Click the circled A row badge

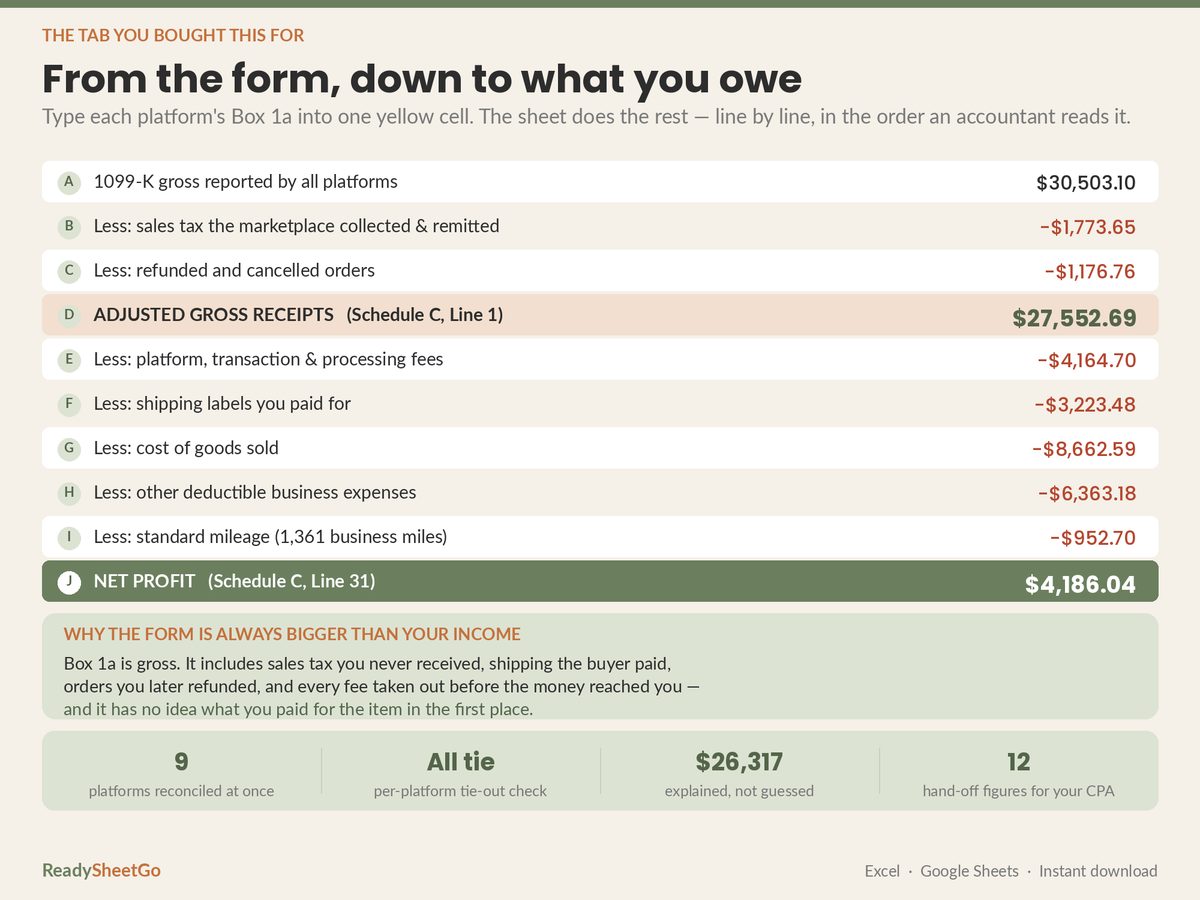tap(69, 182)
